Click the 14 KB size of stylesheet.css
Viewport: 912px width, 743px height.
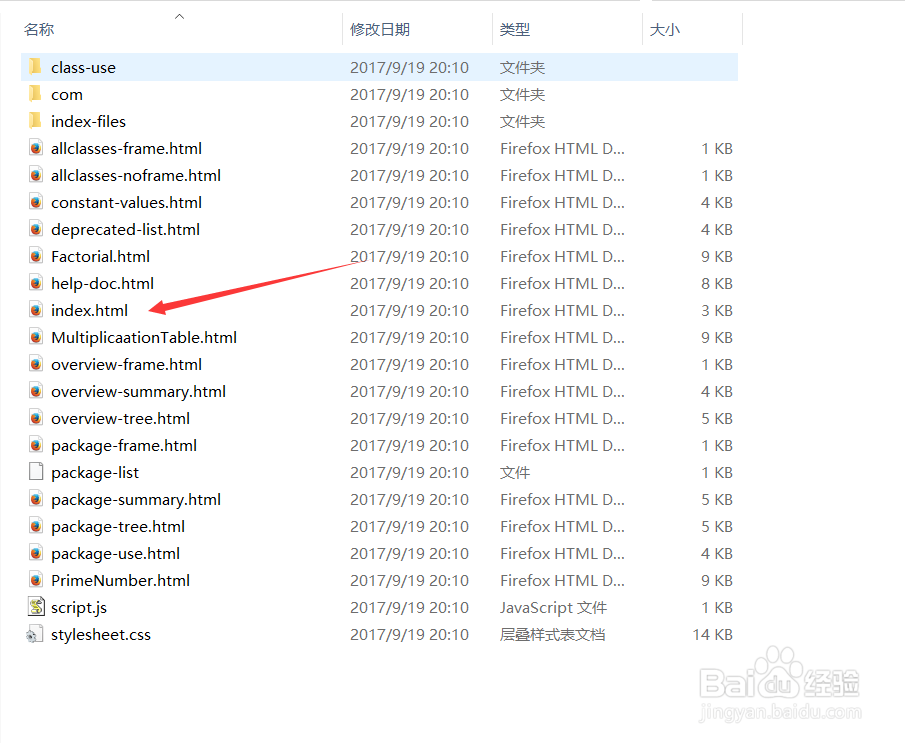coord(712,635)
